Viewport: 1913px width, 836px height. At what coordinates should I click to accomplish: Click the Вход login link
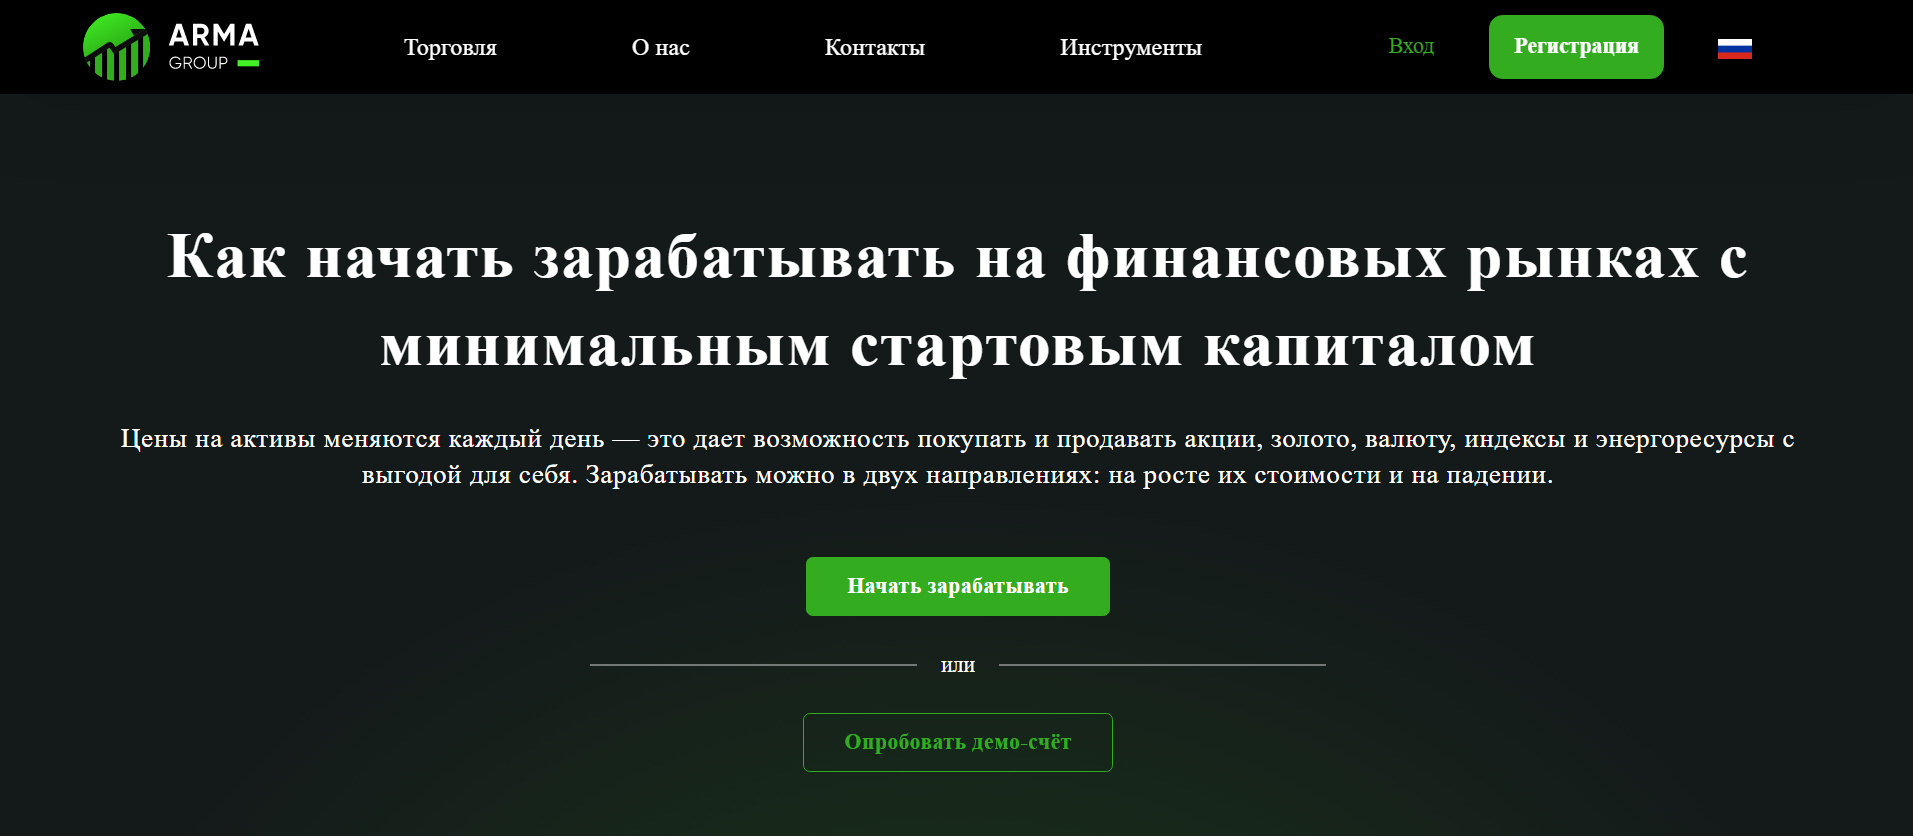tap(1410, 46)
